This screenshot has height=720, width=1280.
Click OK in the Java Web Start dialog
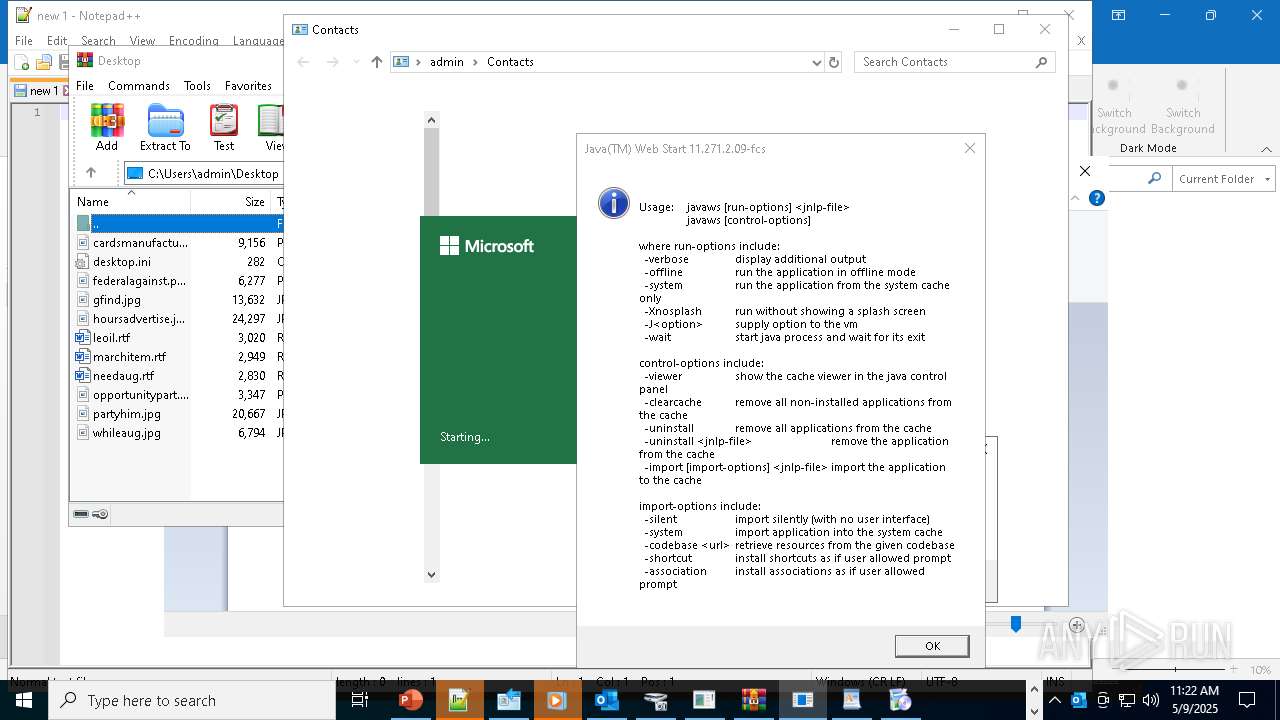click(x=931, y=646)
